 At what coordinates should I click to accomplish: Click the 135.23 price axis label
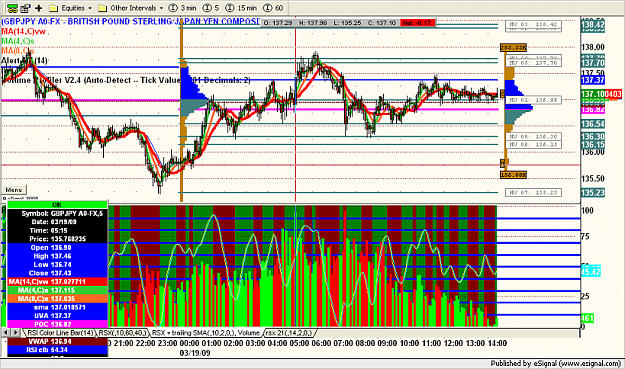coord(593,192)
